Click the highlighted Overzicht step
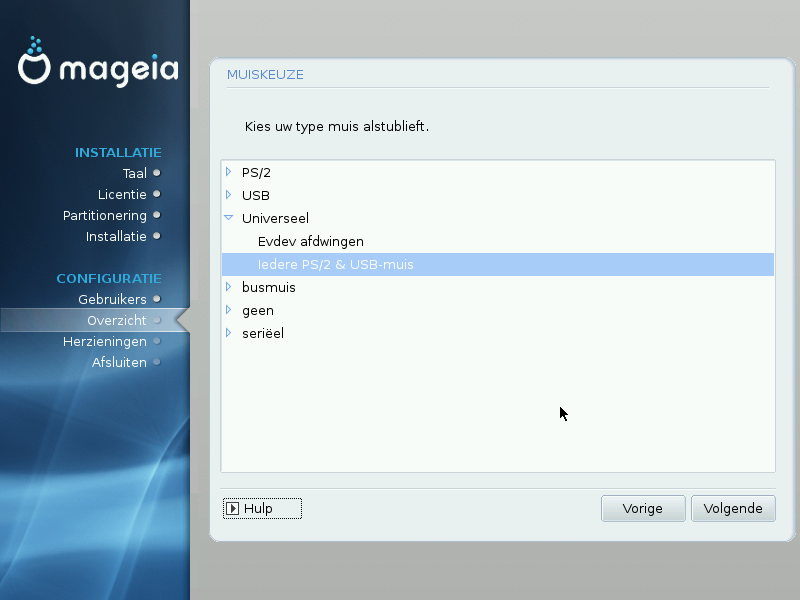The image size is (800, 600). [x=95, y=320]
